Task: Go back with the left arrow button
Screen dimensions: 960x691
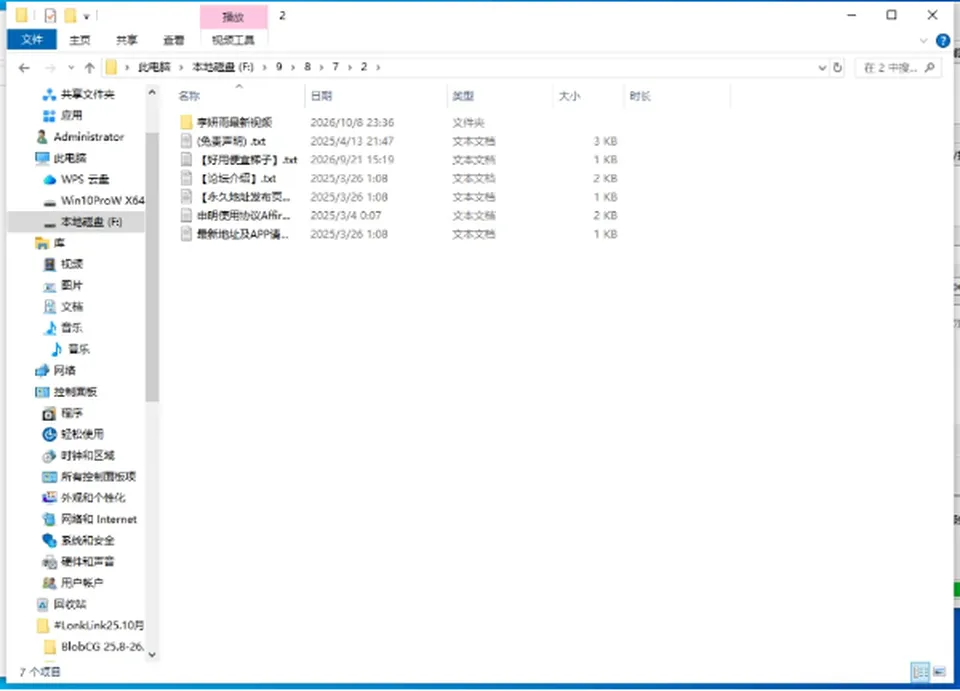Action: 24,67
